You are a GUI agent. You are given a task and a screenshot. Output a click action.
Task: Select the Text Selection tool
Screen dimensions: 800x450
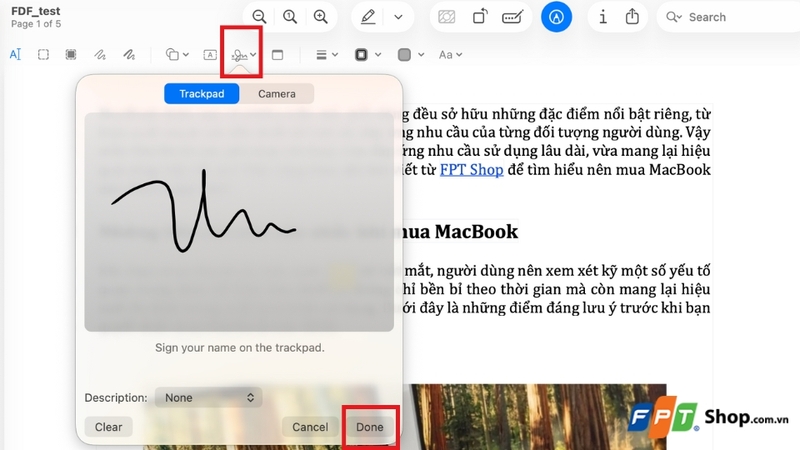(15, 54)
